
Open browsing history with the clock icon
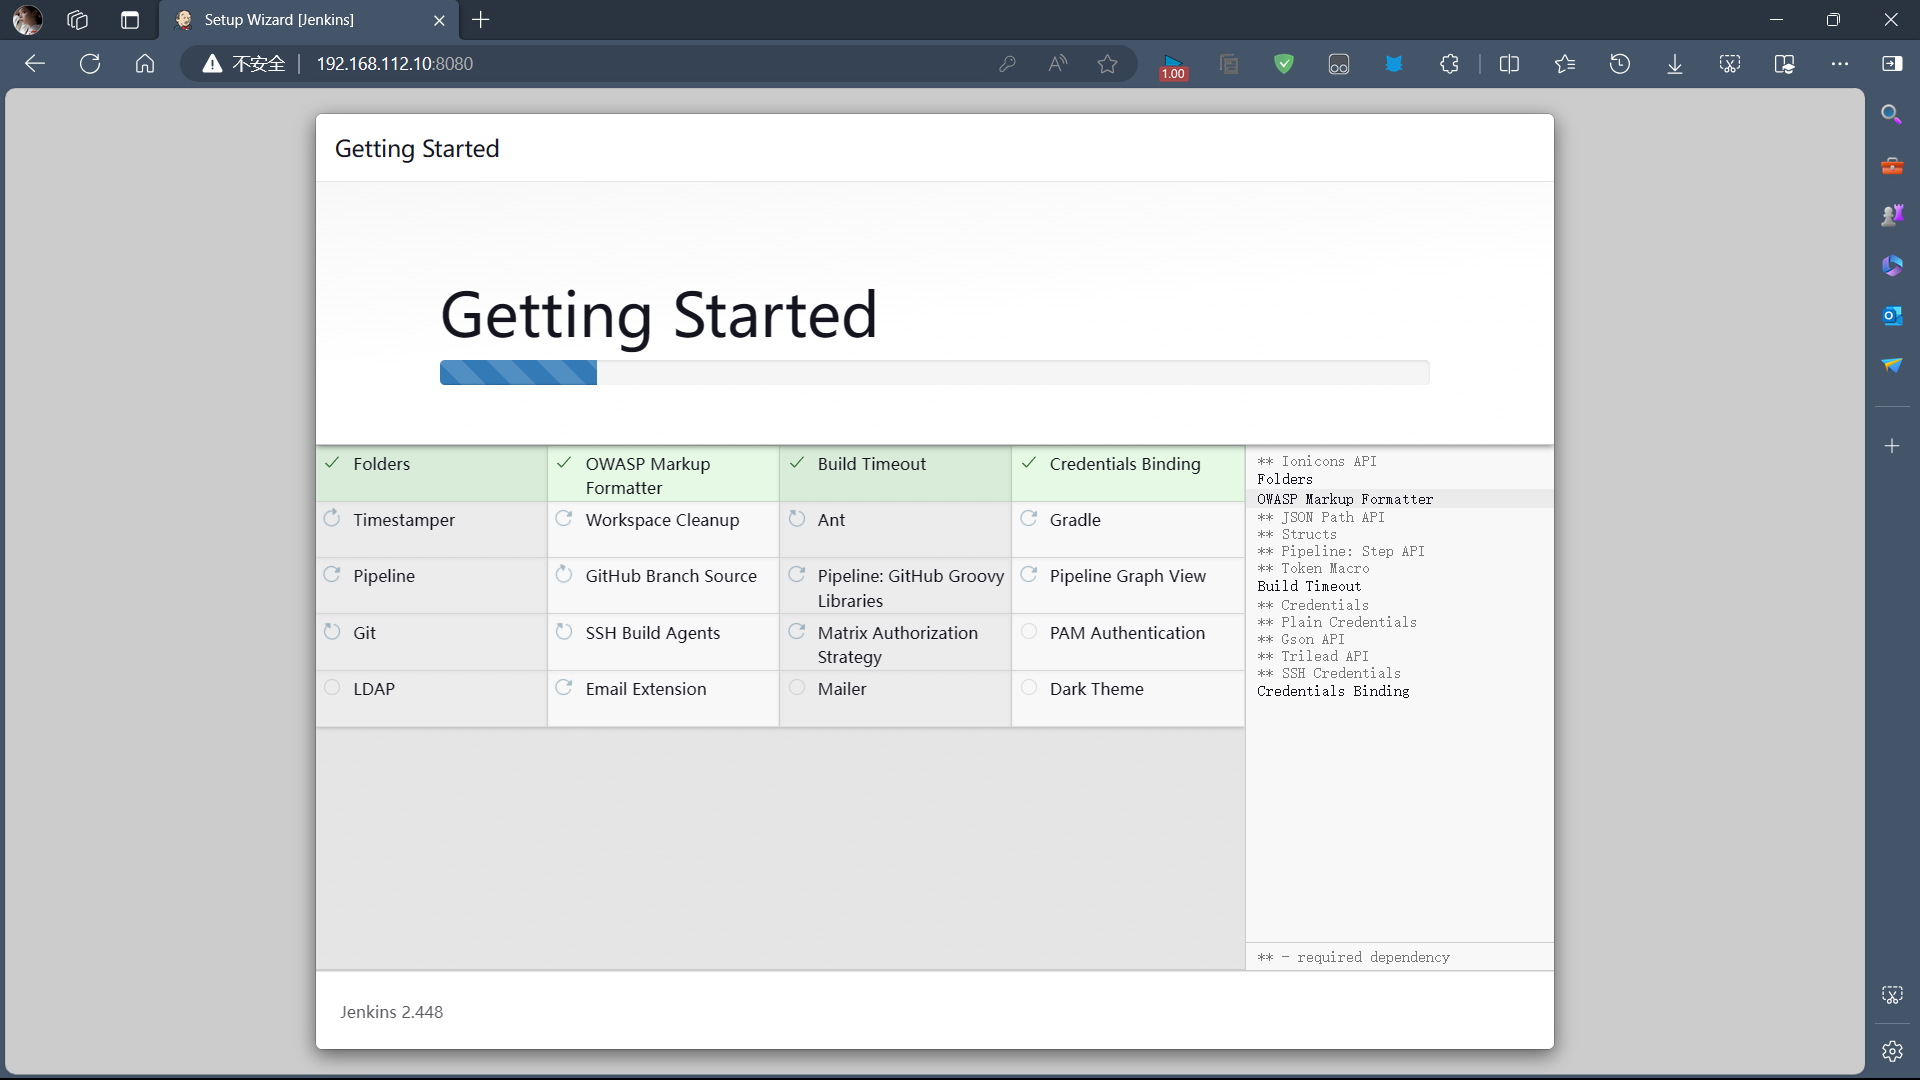pyautogui.click(x=1620, y=63)
